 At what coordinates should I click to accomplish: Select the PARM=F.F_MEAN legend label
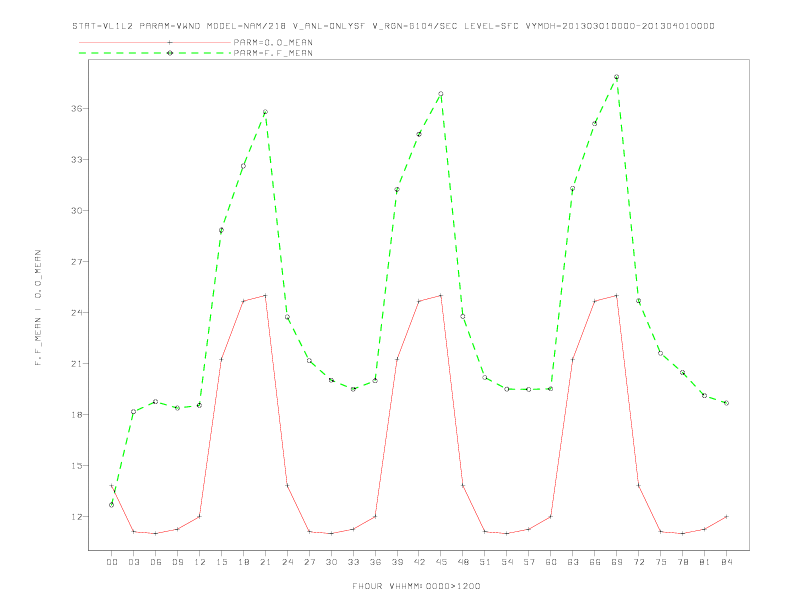click(273, 53)
